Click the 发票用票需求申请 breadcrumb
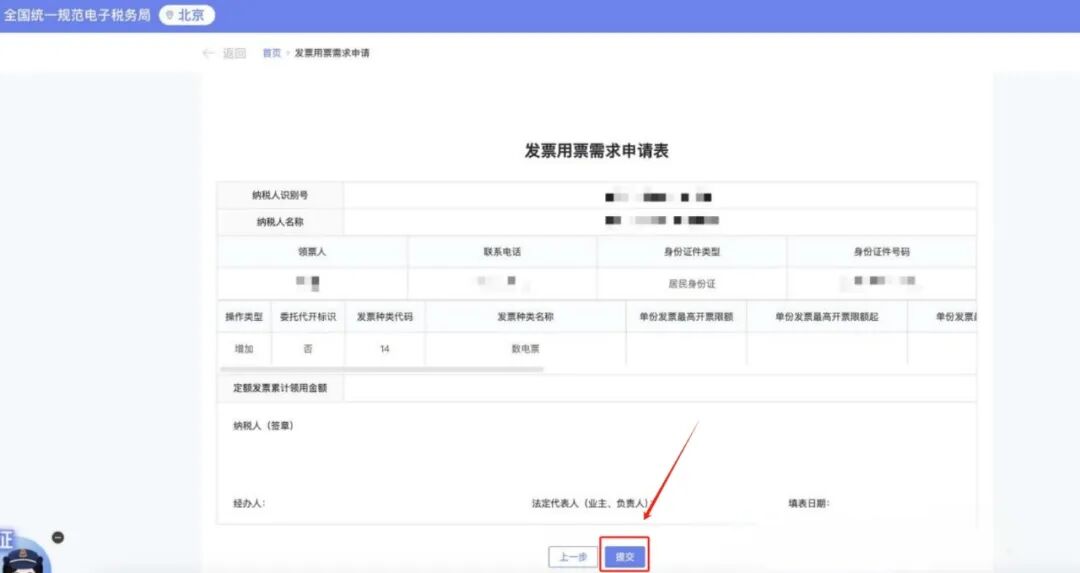The height and width of the screenshot is (573, 1080). 332,53
